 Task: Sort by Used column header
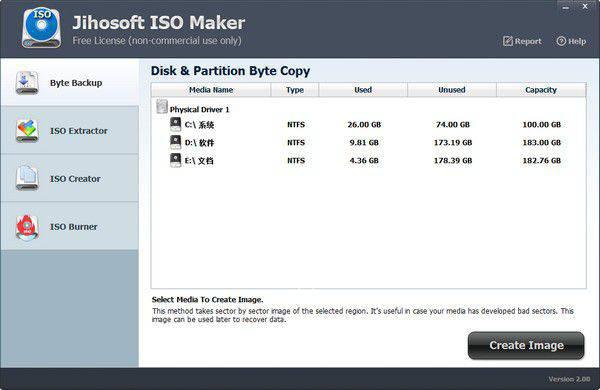pyautogui.click(x=363, y=90)
